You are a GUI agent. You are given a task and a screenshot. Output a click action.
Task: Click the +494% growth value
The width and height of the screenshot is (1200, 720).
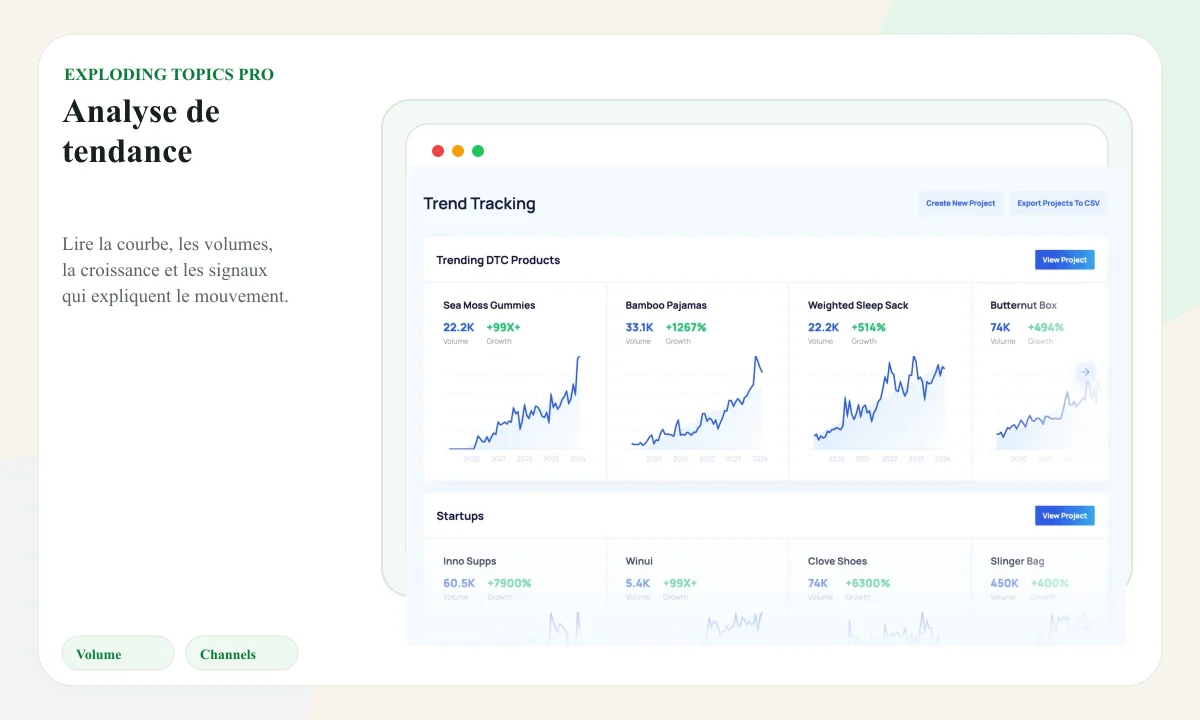click(1045, 327)
